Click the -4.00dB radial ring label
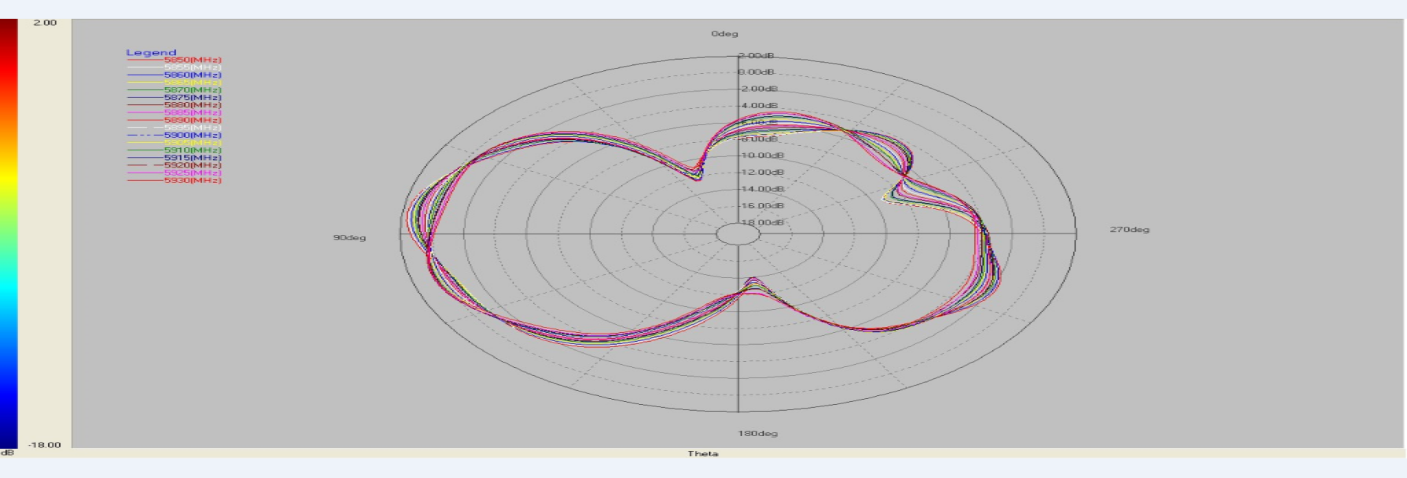The height and width of the screenshot is (478, 1407). coord(756,105)
